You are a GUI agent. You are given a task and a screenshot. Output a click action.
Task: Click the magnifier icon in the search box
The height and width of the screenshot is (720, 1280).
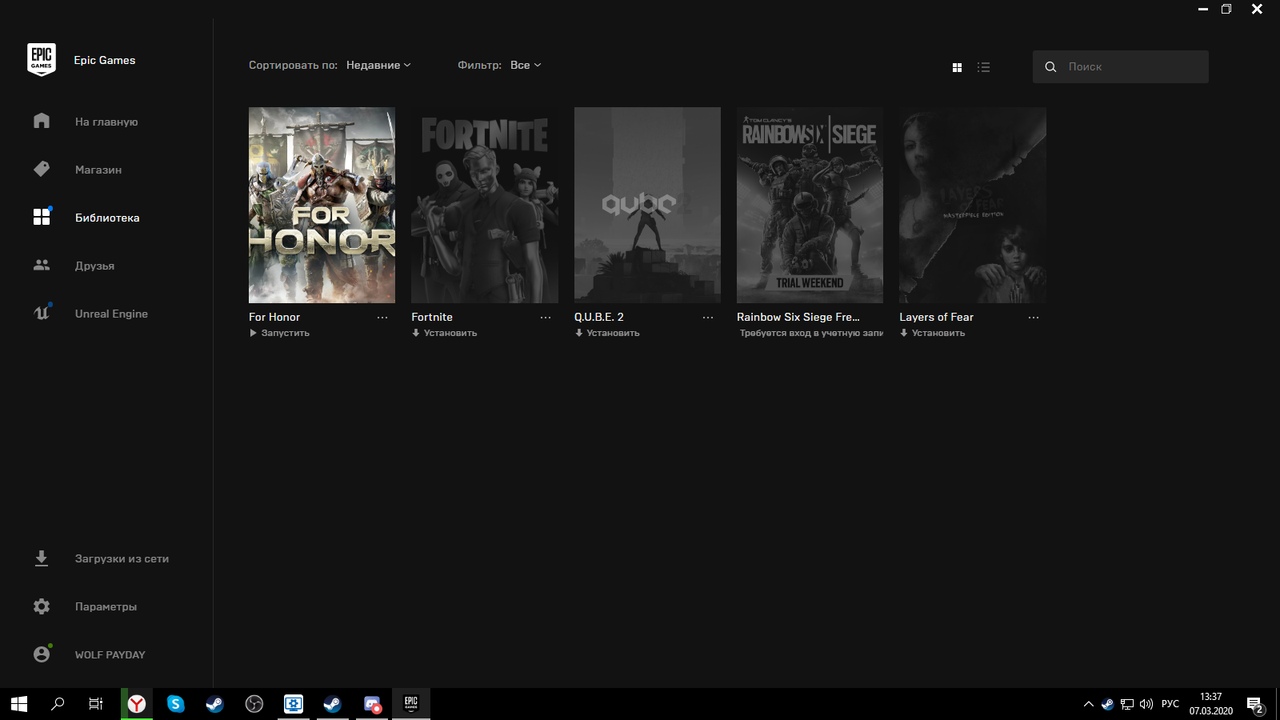point(1050,67)
